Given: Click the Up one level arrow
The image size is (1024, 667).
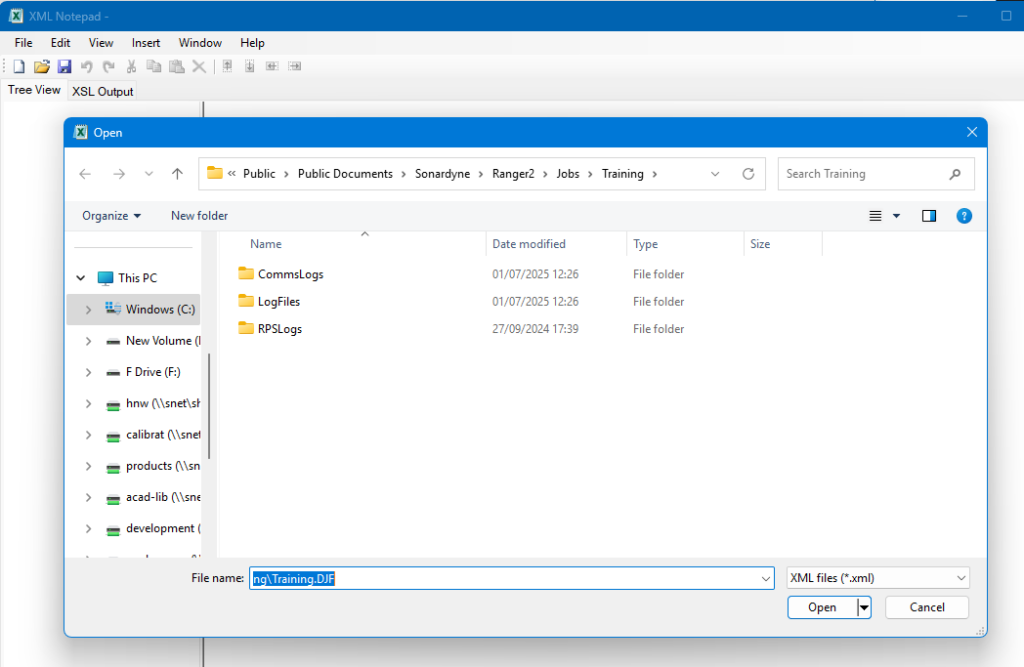Looking at the screenshot, I should point(177,174).
